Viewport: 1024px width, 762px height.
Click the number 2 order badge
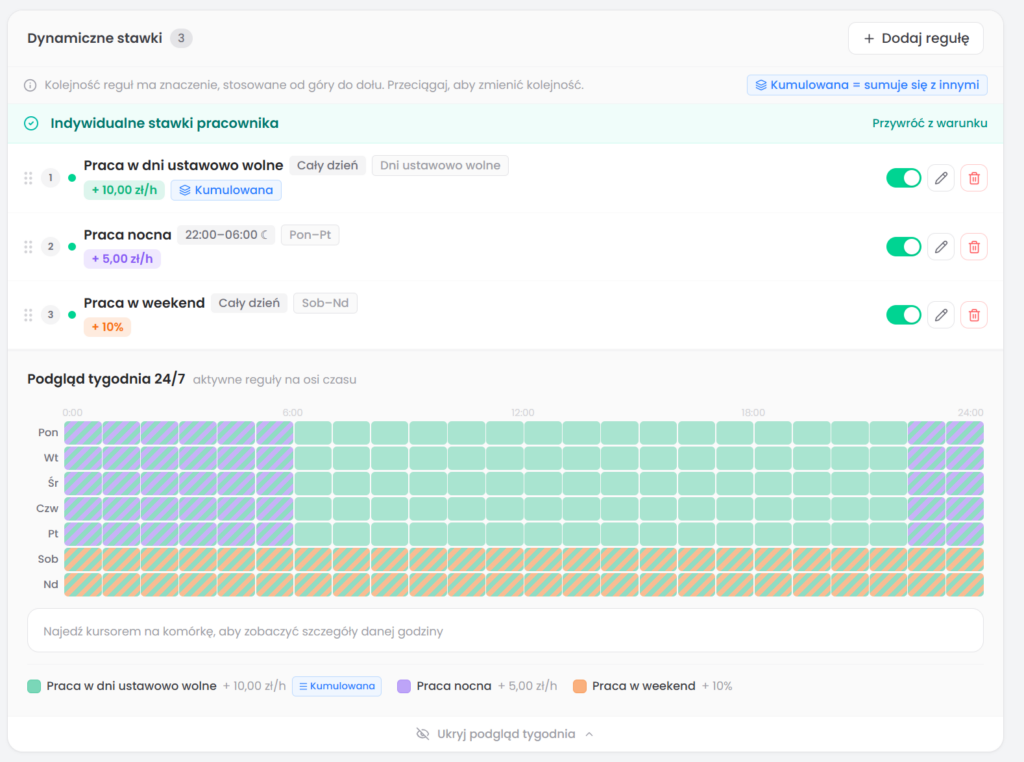tap(50, 247)
